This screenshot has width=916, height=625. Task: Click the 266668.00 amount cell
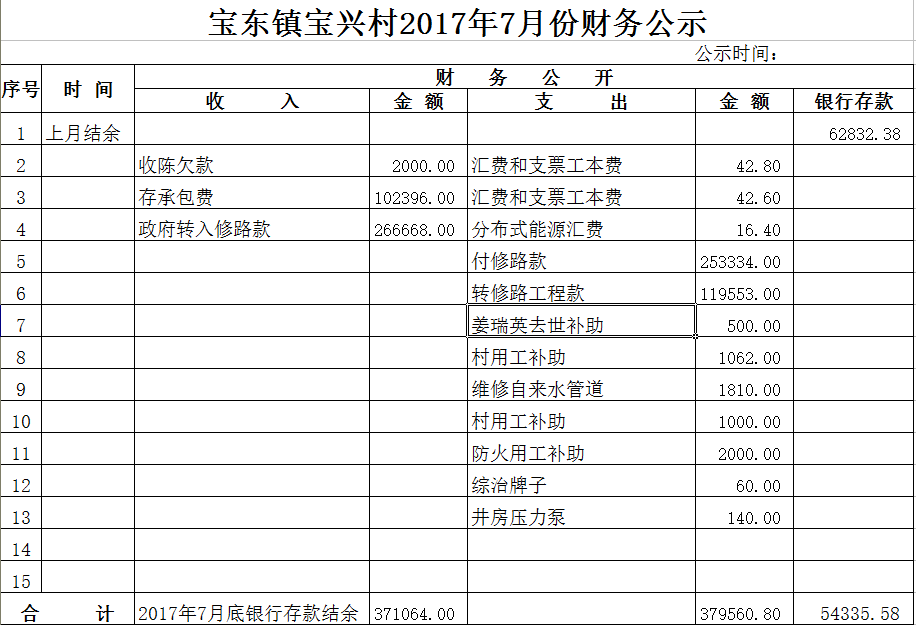pyautogui.click(x=418, y=225)
